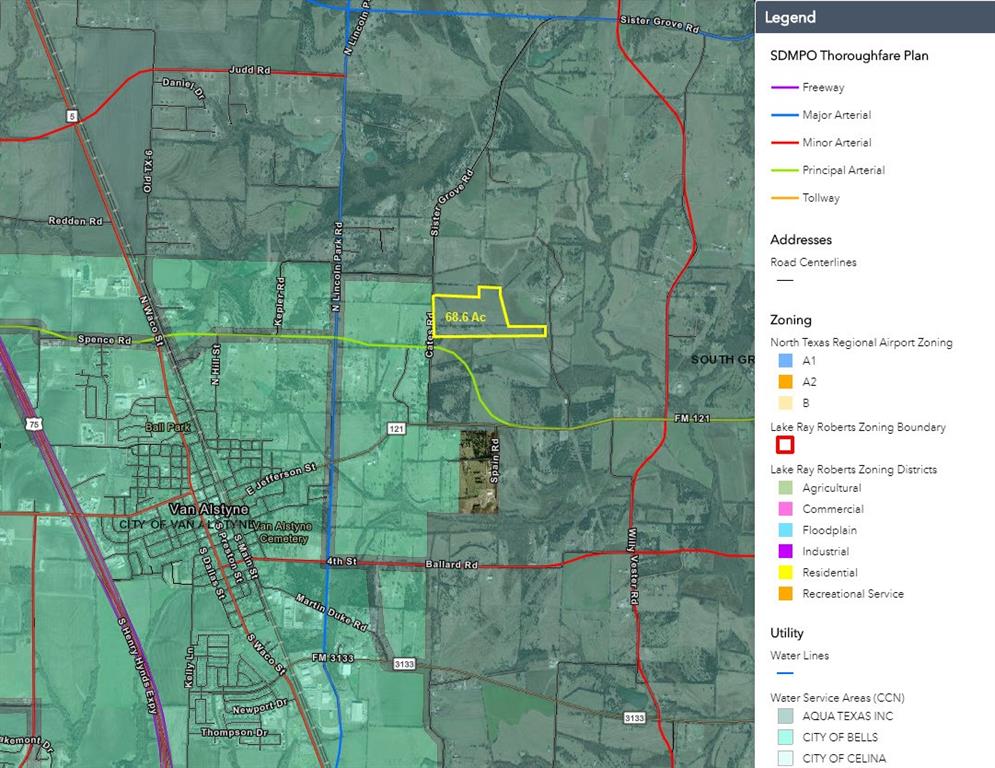
Task: Select the 68.6 Ac parcel label
Action: [466, 317]
